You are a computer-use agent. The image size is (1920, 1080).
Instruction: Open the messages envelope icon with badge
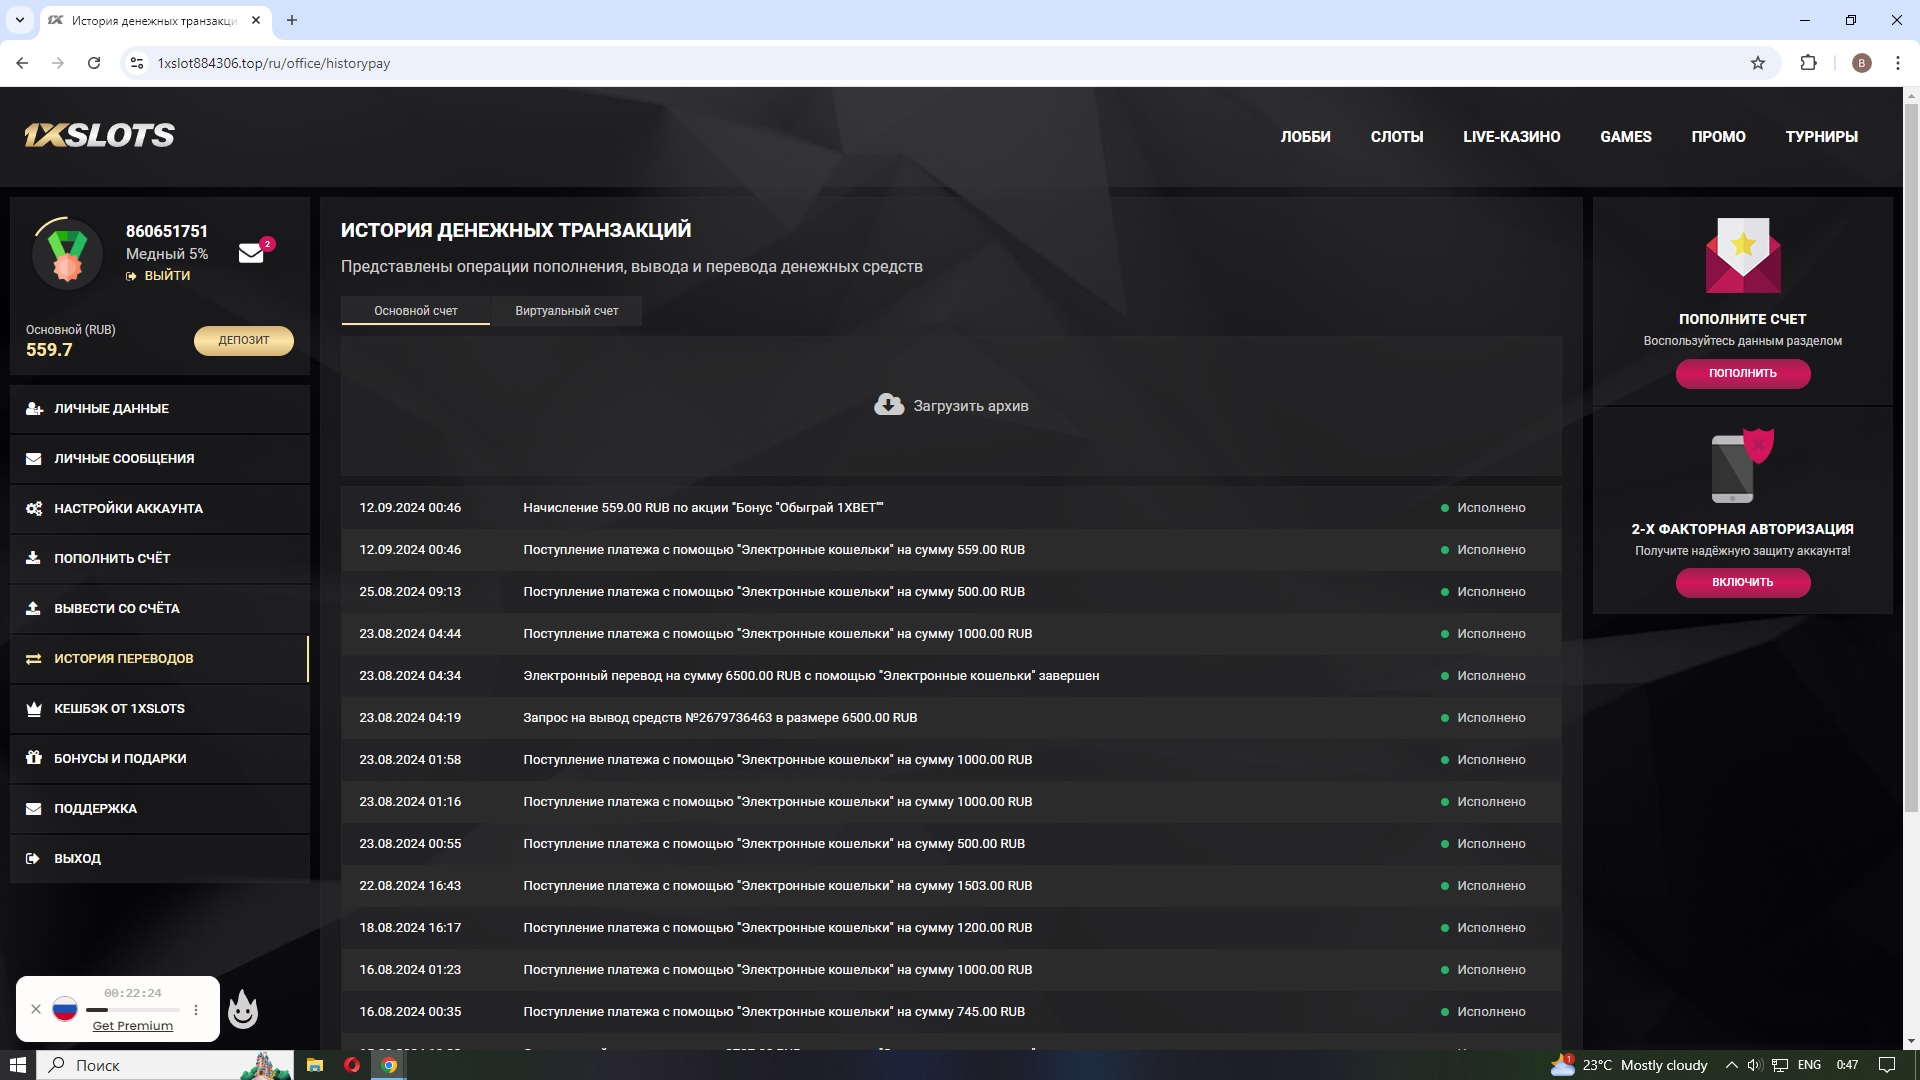252,253
